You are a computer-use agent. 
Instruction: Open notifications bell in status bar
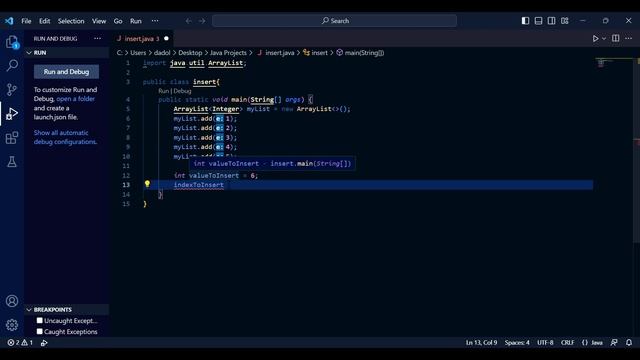629,342
